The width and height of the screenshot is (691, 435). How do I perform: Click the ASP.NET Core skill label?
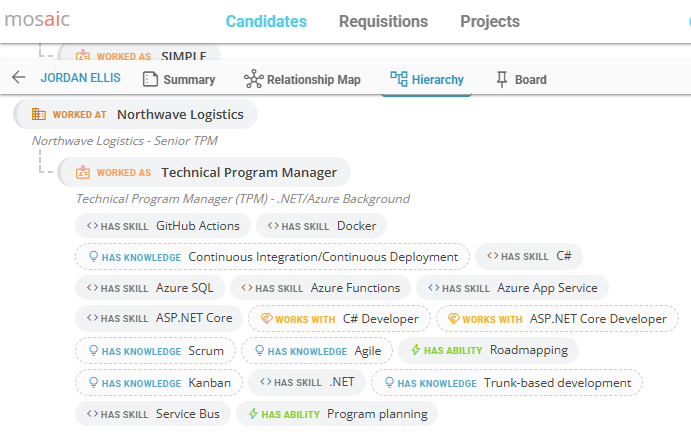point(194,318)
